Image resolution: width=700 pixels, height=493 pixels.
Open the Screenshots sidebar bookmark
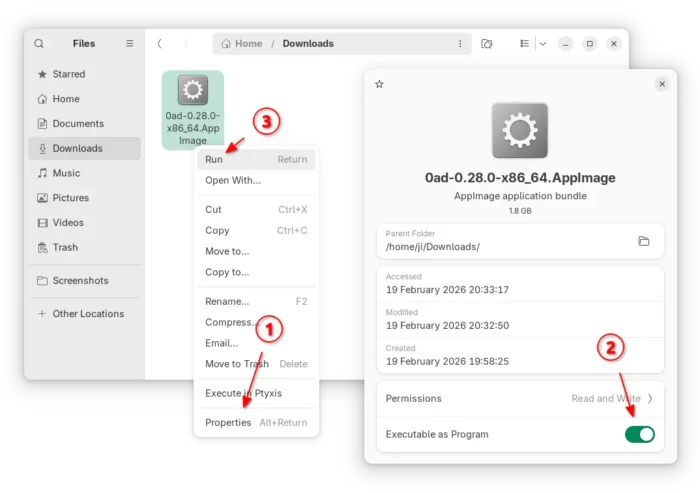[x=80, y=281]
